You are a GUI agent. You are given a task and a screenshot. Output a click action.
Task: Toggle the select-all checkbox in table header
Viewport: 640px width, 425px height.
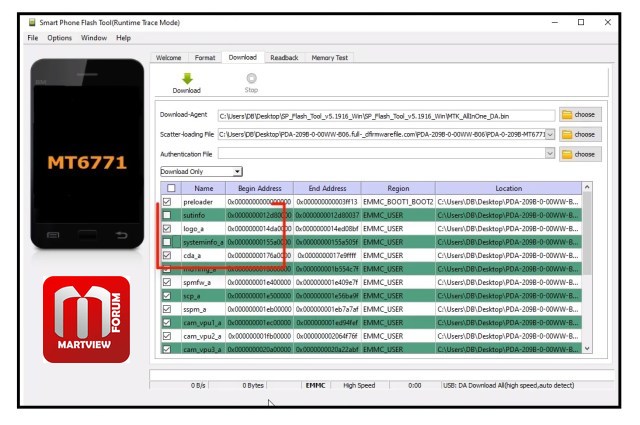(171, 188)
